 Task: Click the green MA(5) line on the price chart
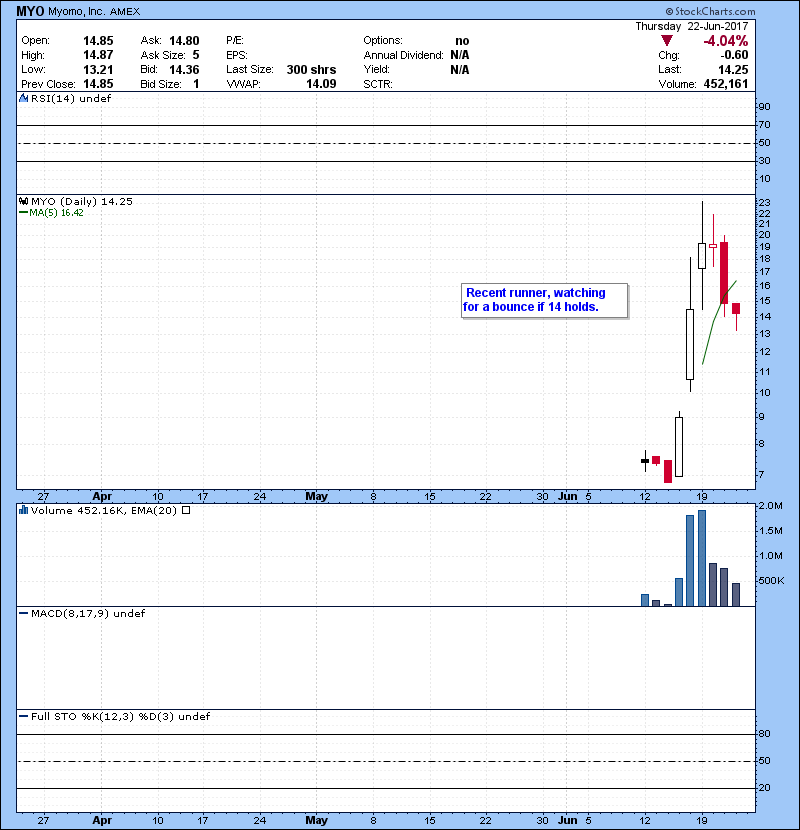pos(718,323)
